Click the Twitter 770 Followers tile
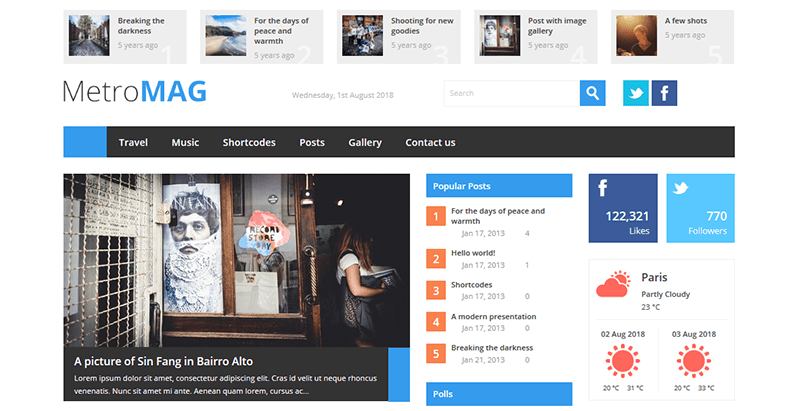This screenshot has width=800, height=411. pyautogui.click(x=701, y=208)
